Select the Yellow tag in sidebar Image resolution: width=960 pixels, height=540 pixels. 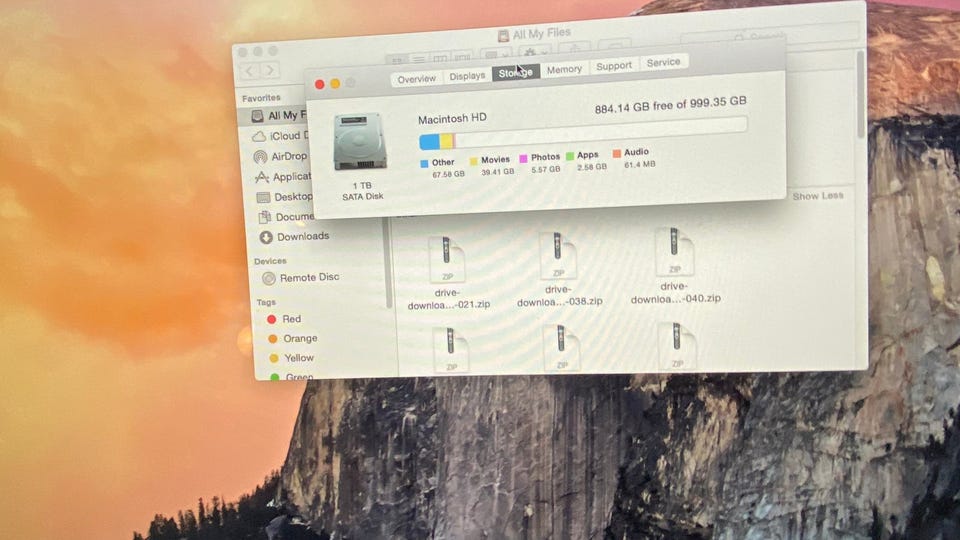coord(291,358)
